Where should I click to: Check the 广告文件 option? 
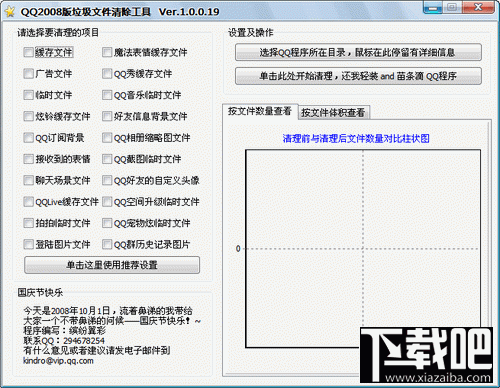pyautogui.click(x=29, y=74)
